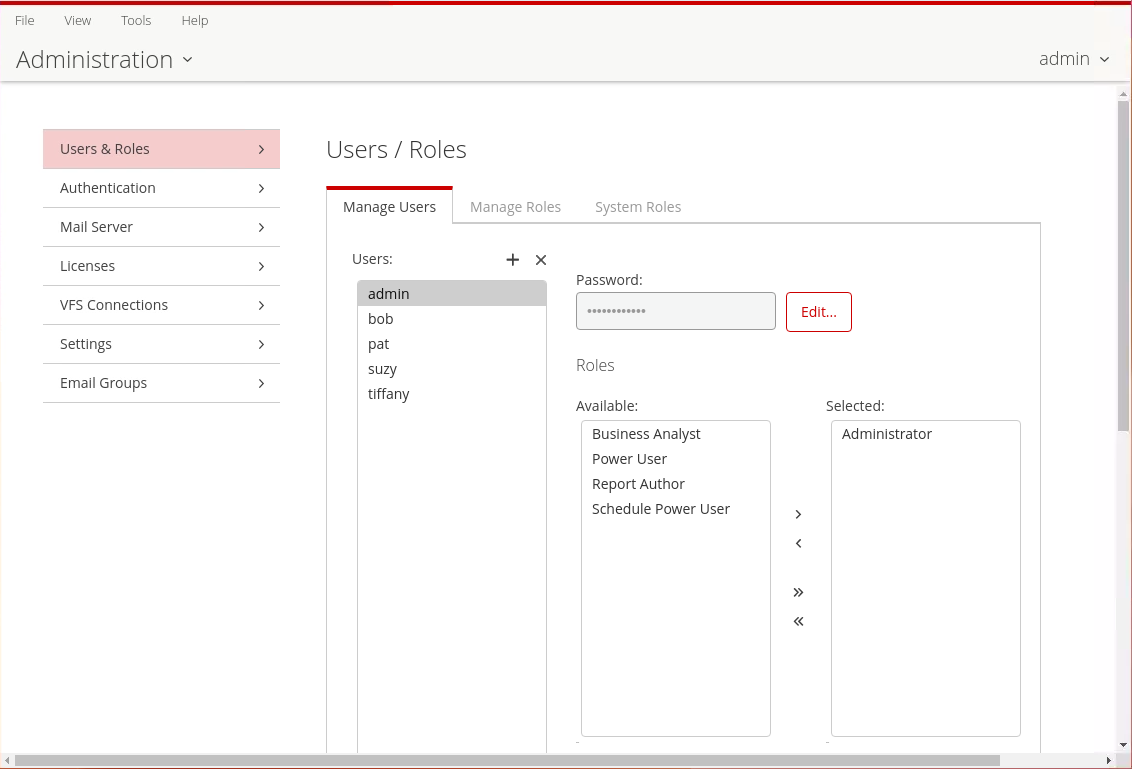The image size is (1132, 769).
Task: Select Administrator in Selected roles
Action: 887,434
